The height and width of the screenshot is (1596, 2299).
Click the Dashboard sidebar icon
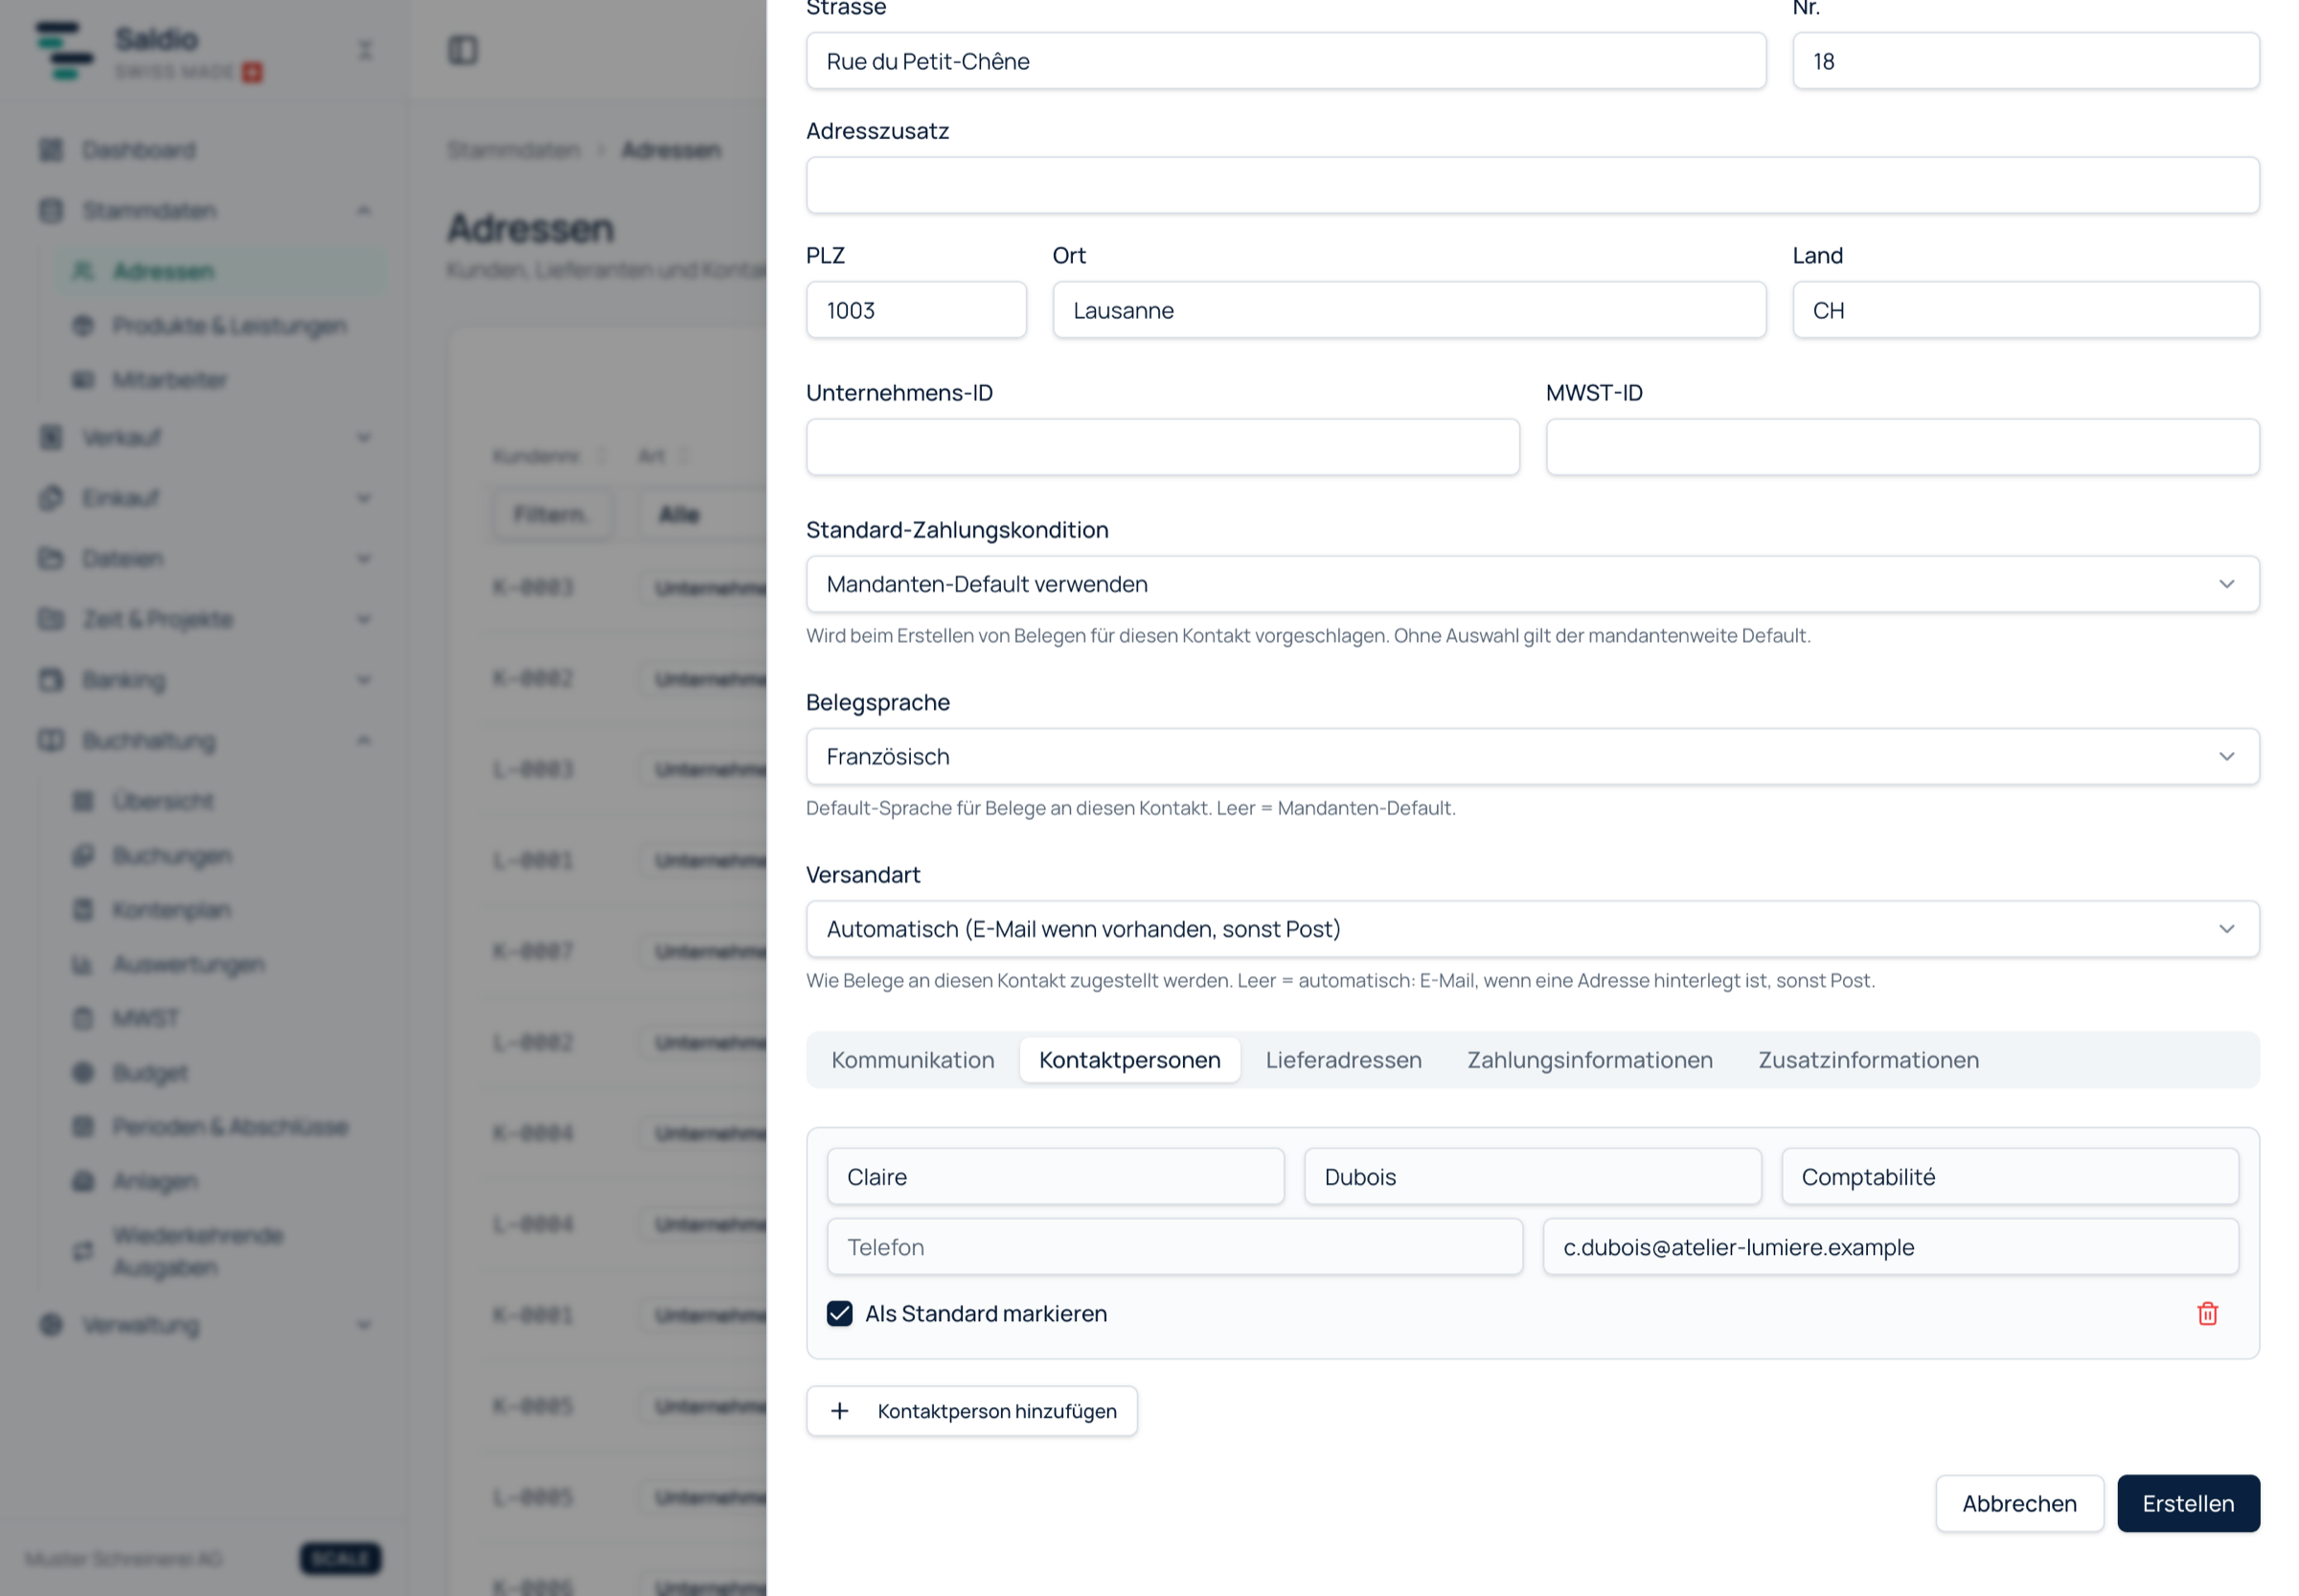point(50,150)
